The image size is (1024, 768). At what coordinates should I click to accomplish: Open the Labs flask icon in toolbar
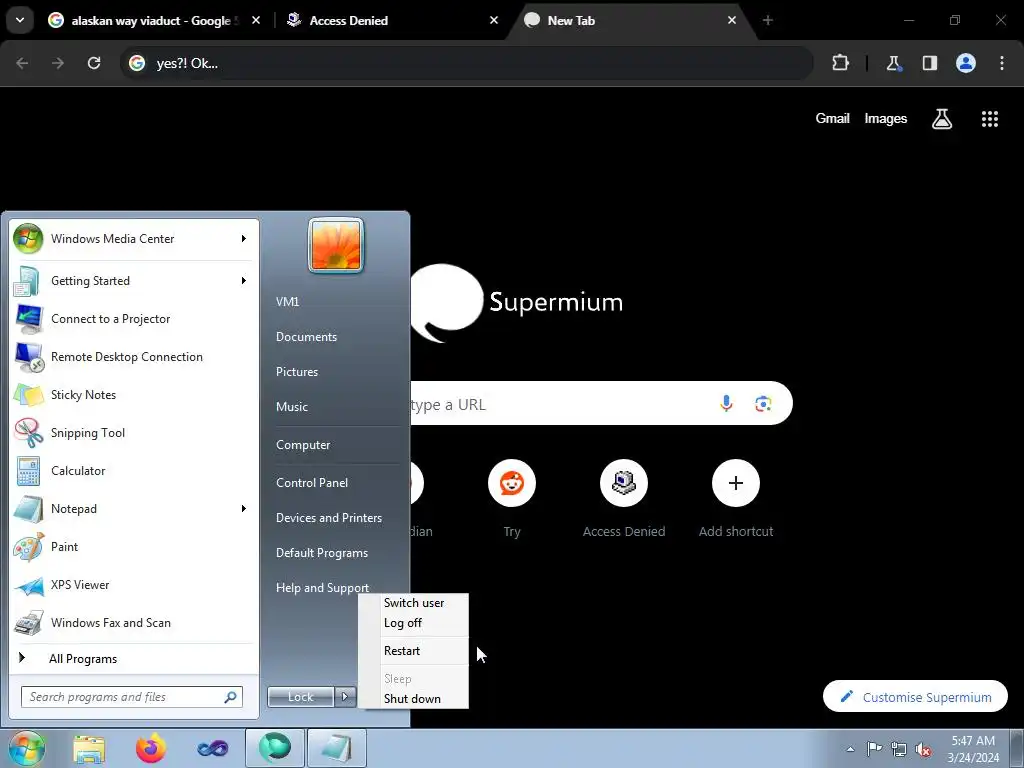(x=893, y=63)
